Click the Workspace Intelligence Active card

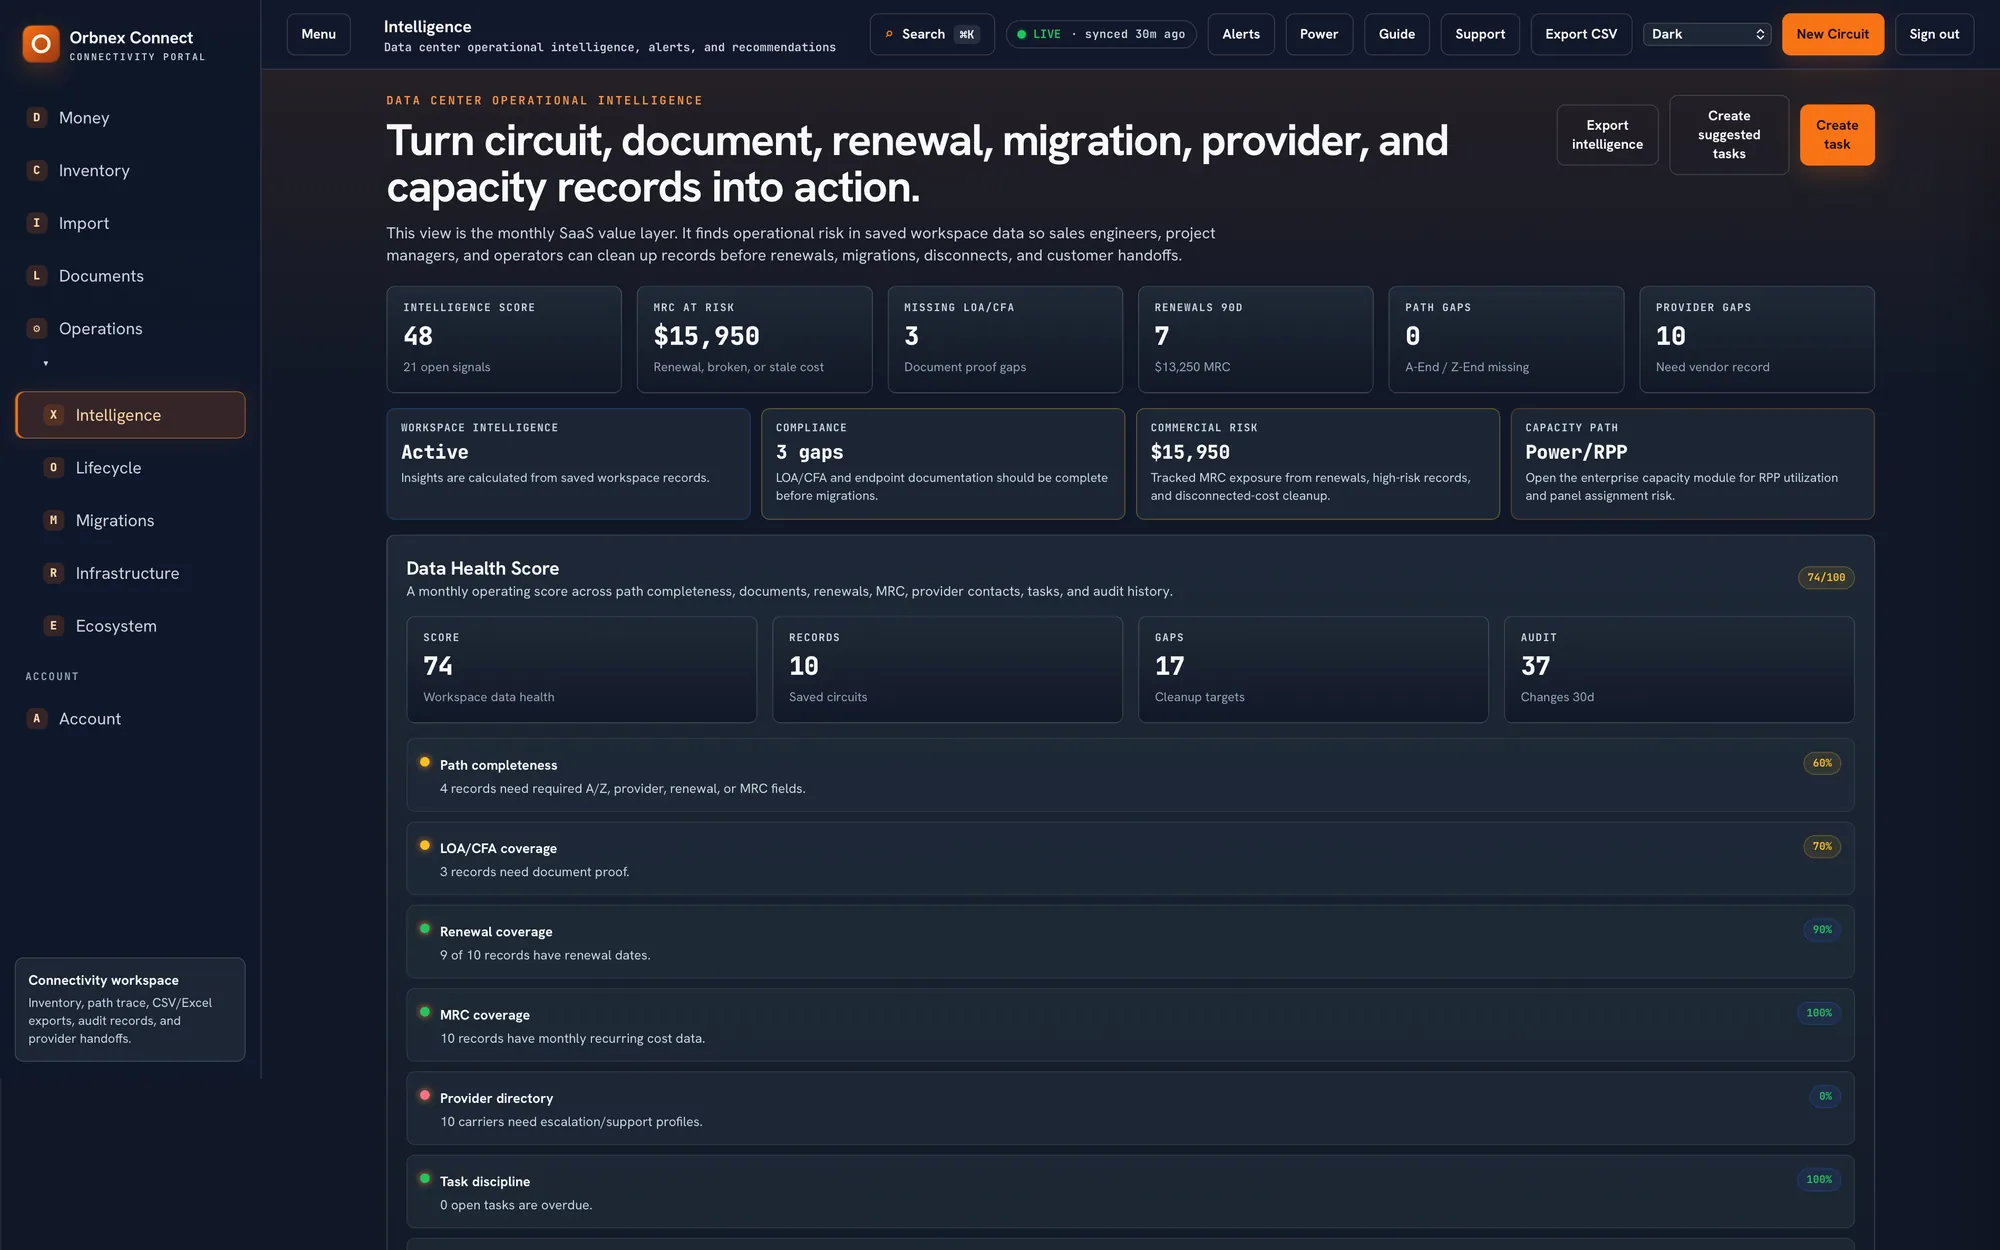tap(568, 464)
